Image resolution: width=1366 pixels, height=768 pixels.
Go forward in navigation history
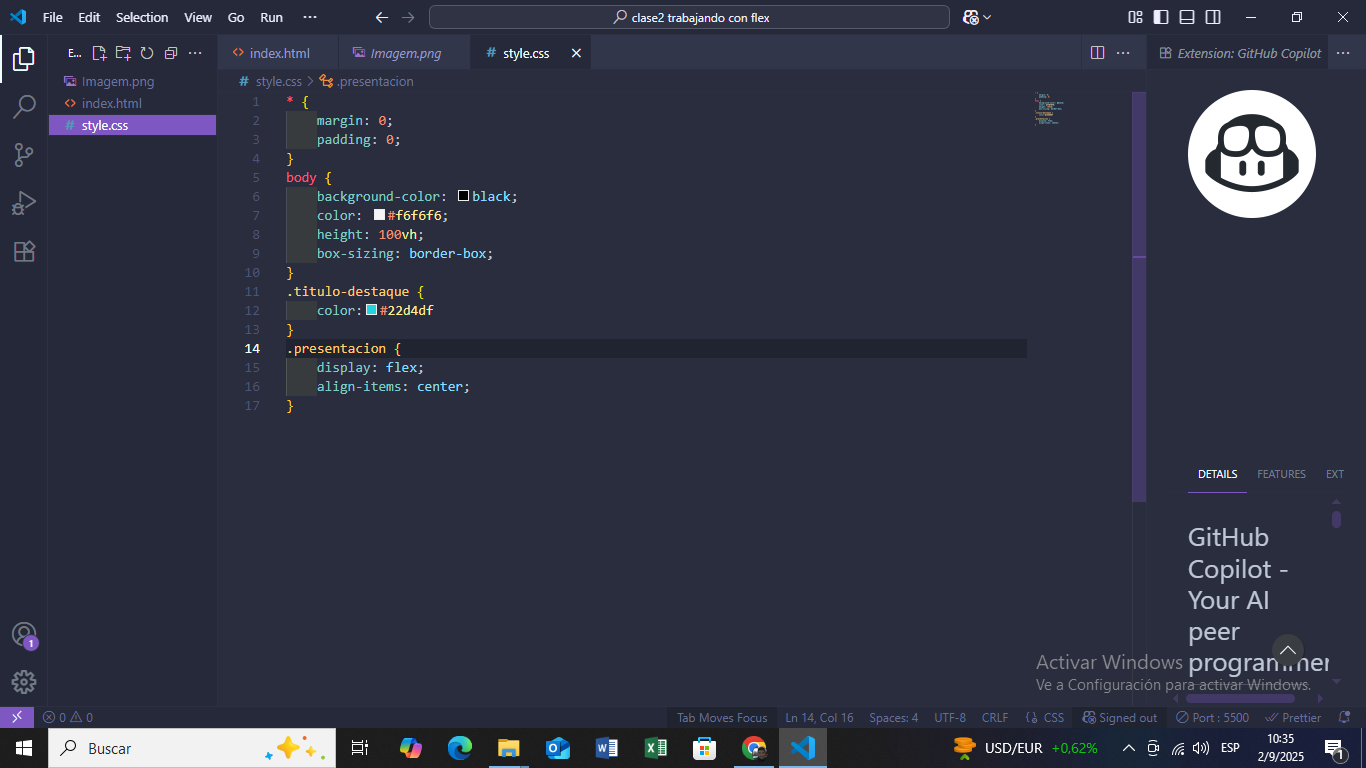(407, 17)
